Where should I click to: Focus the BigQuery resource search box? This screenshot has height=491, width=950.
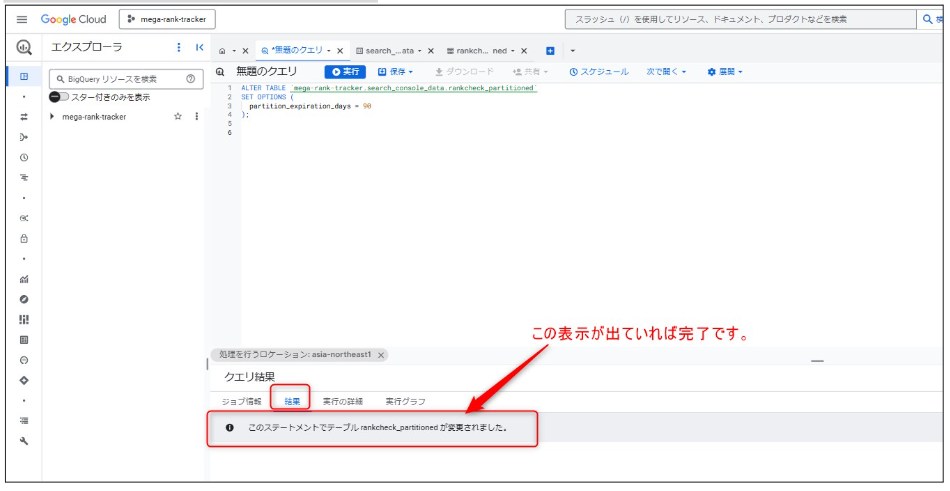coord(125,79)
